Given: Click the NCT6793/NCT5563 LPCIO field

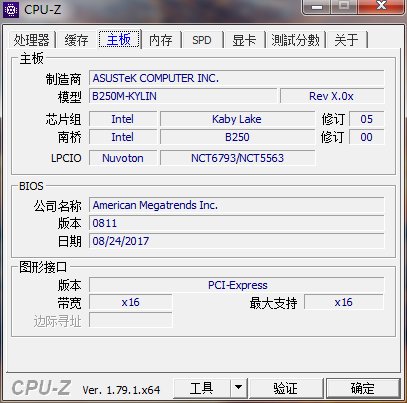Looking at the screenshot, I should pyautogui.click(x=237, y=158).
